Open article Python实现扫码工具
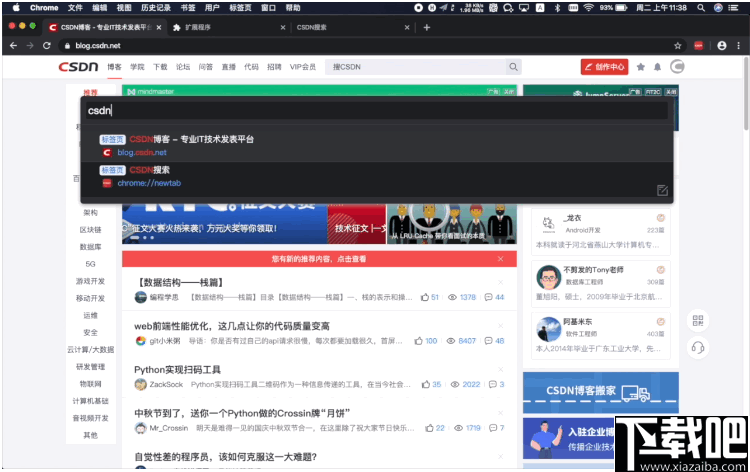 coord(177,370)
